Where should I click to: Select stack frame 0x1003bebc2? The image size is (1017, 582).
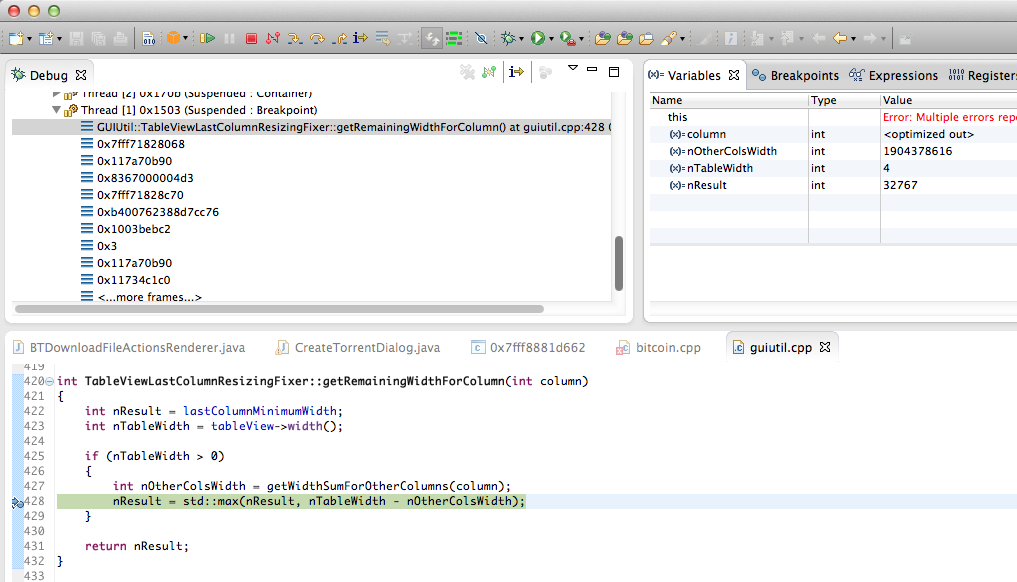[x=134, y=229]
